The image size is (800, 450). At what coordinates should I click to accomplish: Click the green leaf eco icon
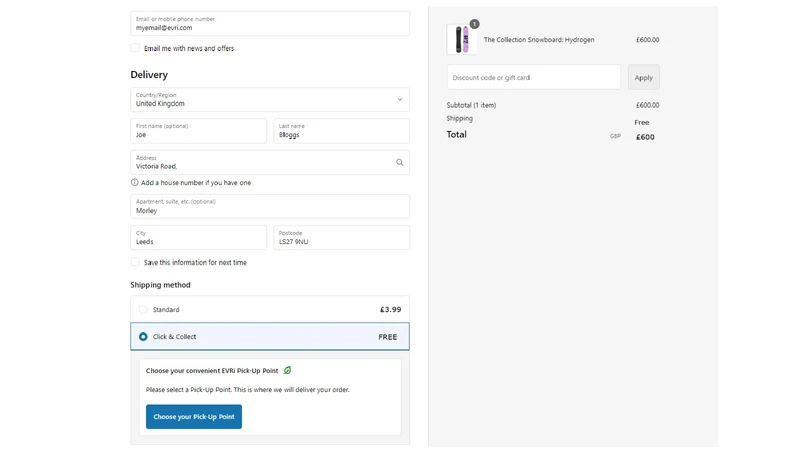pyautogui.click(x=287, y=370)
